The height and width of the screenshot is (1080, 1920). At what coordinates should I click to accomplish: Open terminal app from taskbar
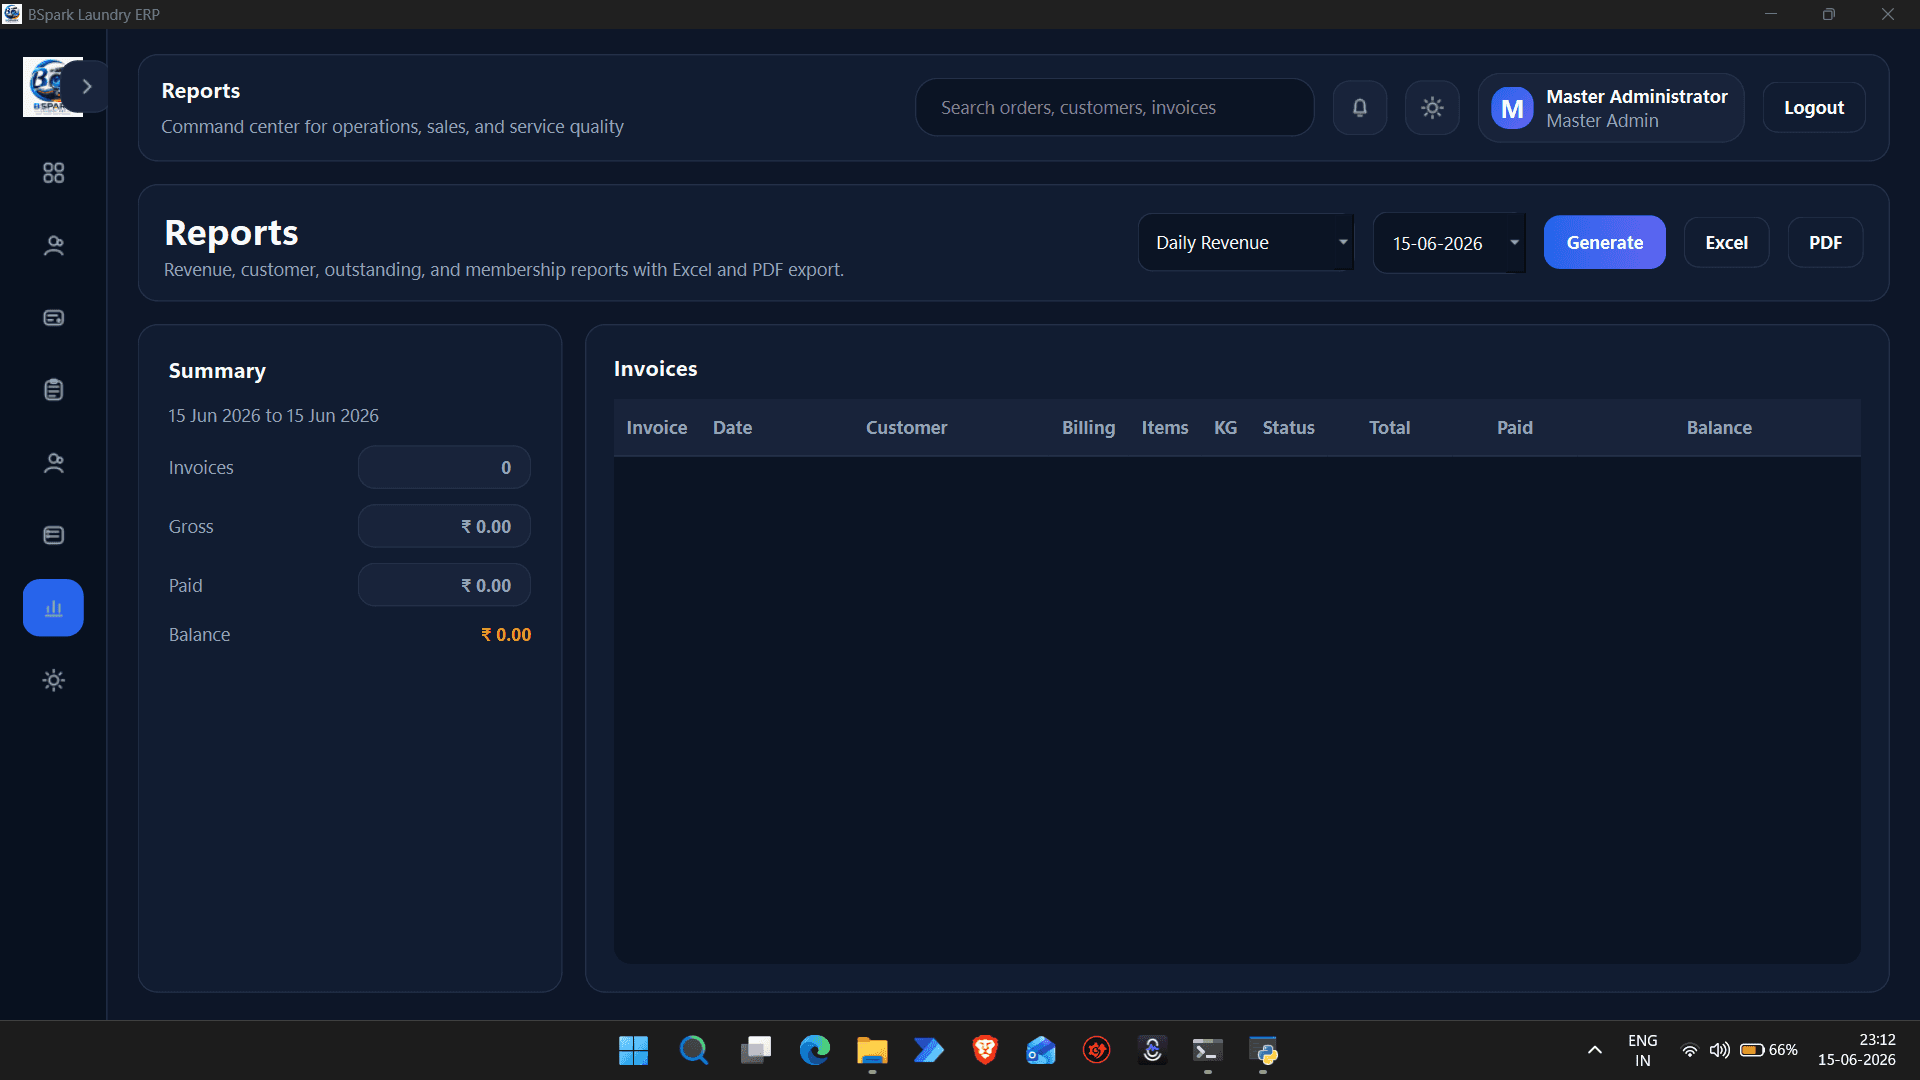1207,1050
